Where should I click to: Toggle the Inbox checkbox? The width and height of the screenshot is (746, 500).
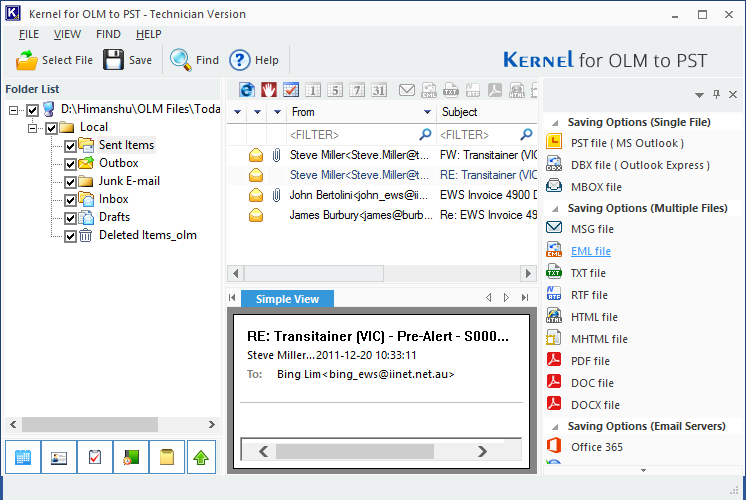70,200
